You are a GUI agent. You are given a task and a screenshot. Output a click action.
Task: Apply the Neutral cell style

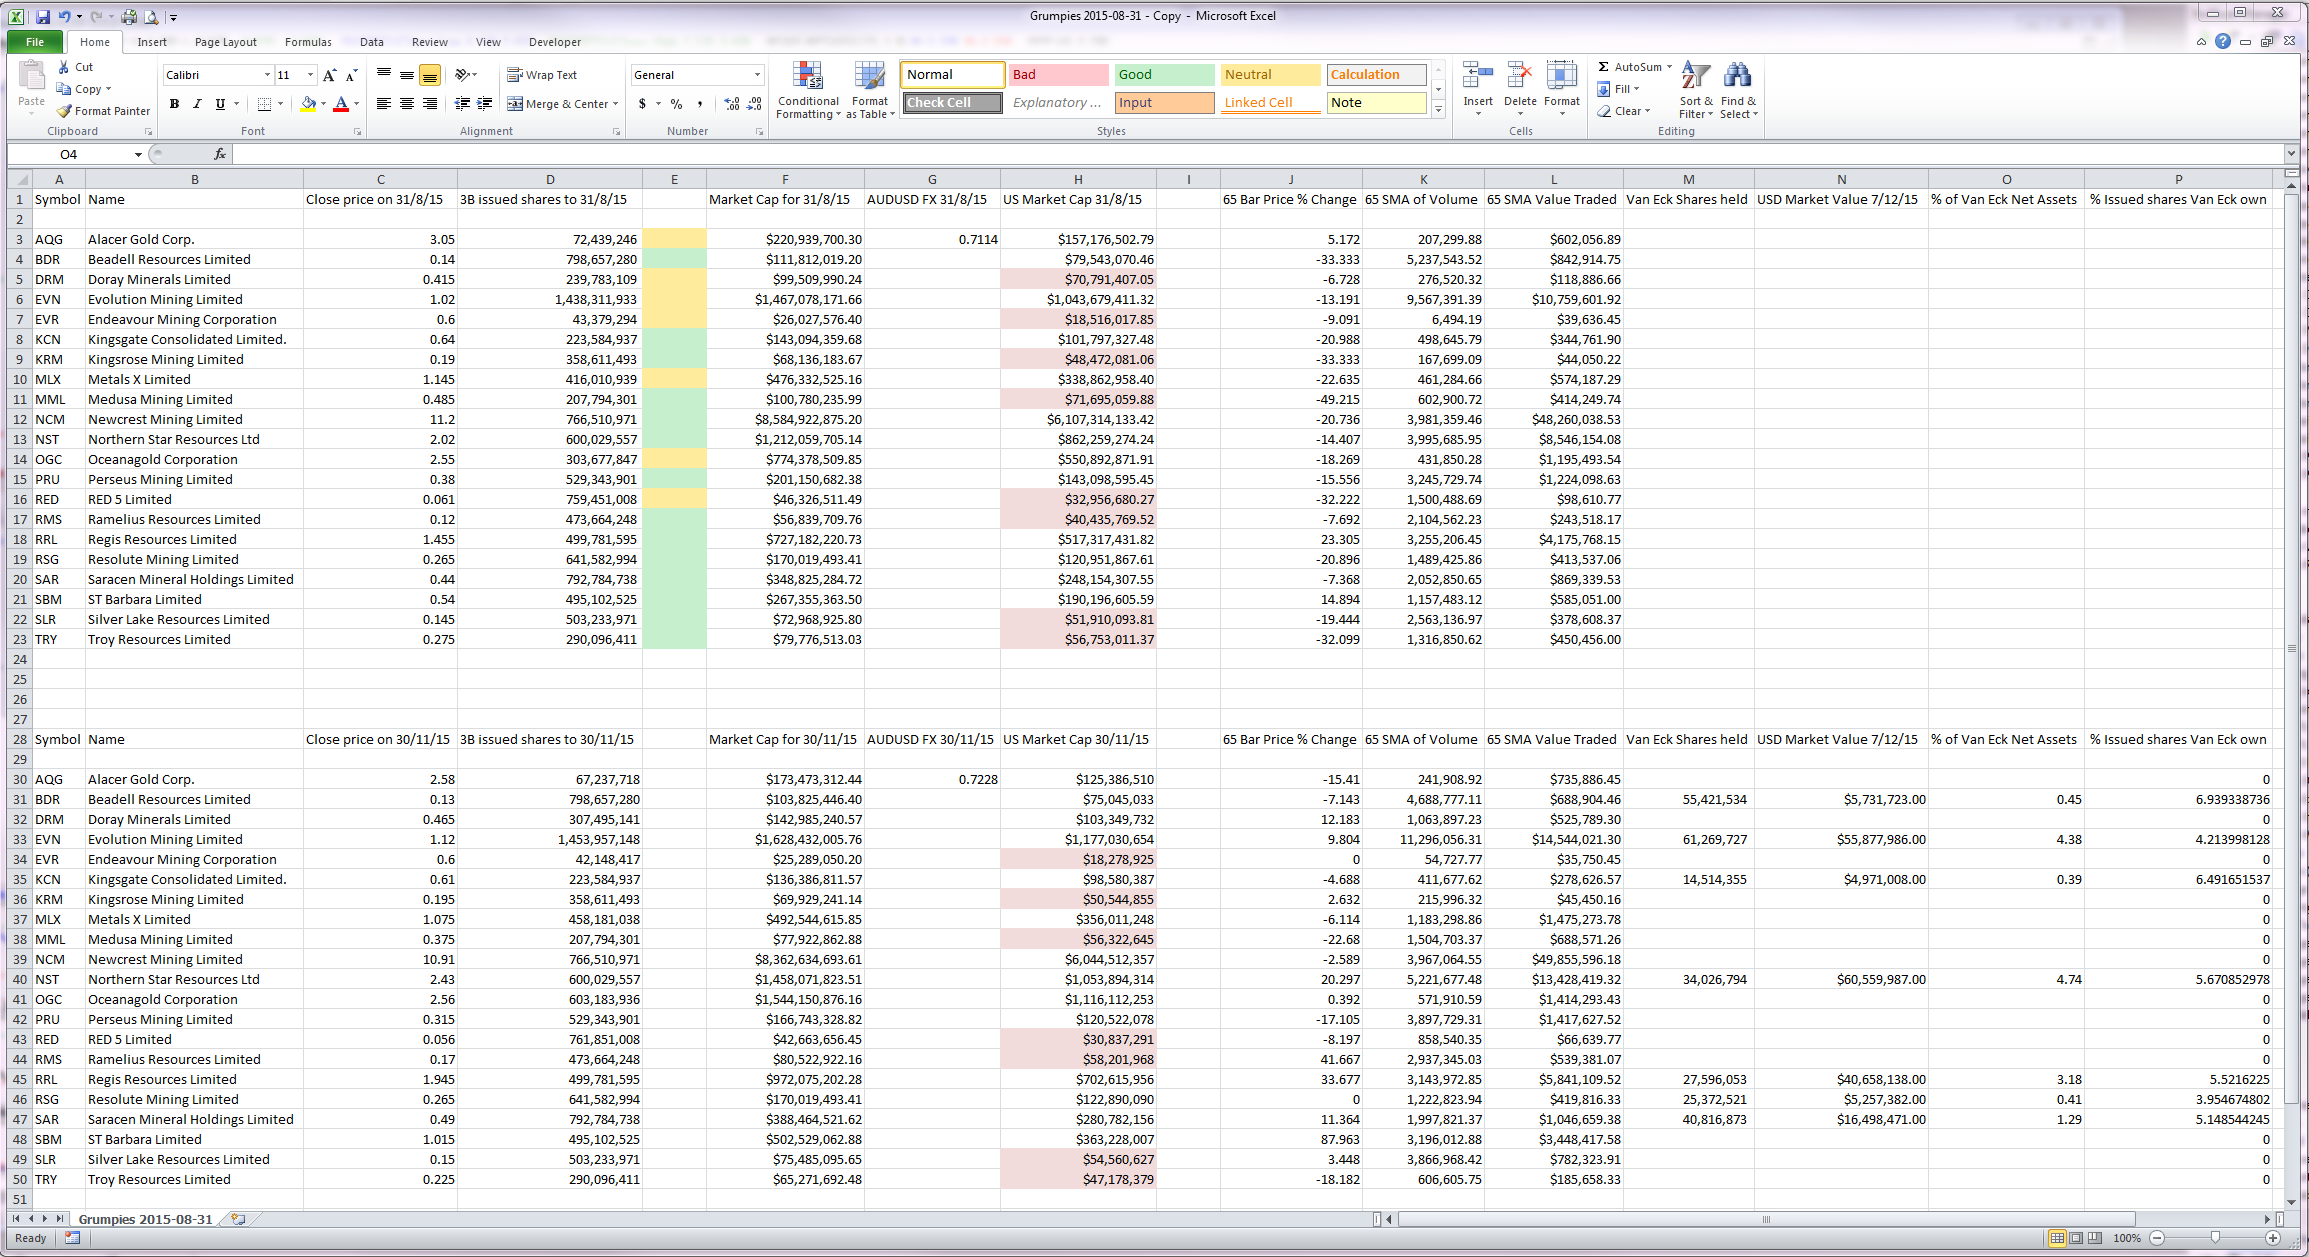pos(1271,75)
